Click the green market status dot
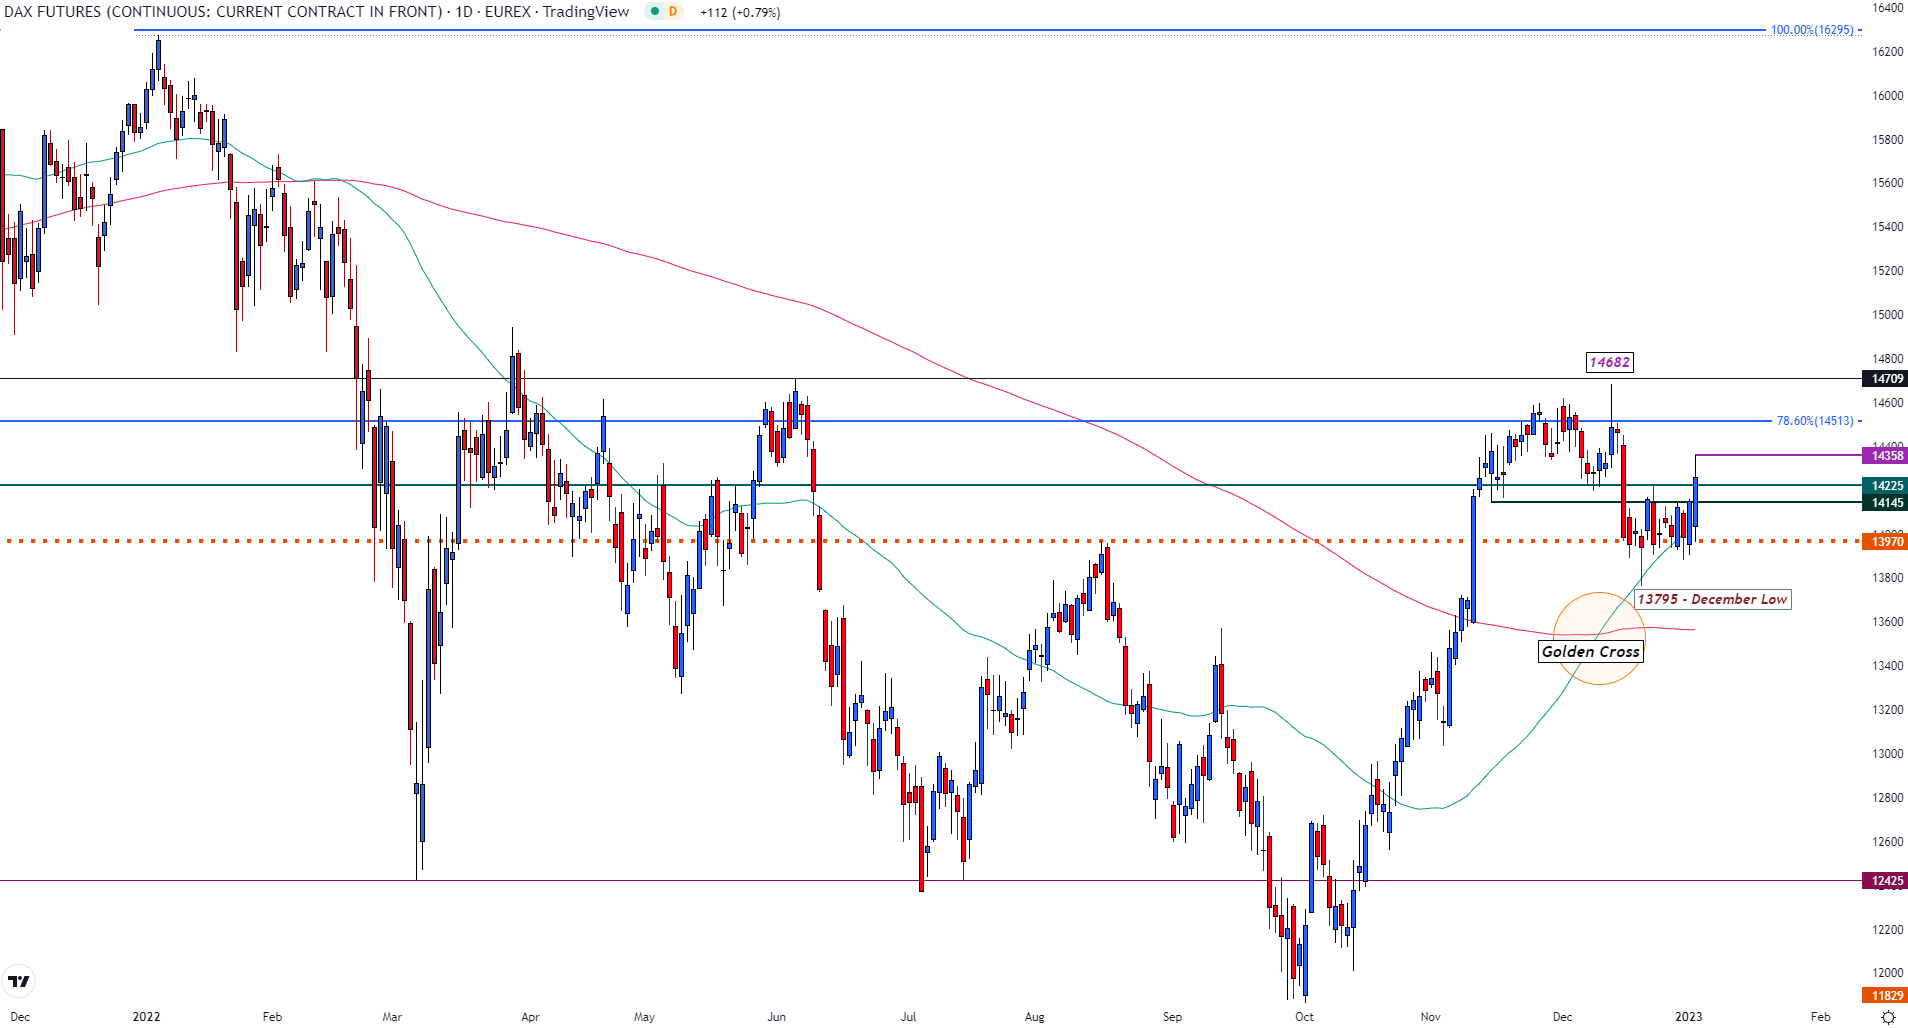This screenshot has width=1908, height=1028. (654, 12)
